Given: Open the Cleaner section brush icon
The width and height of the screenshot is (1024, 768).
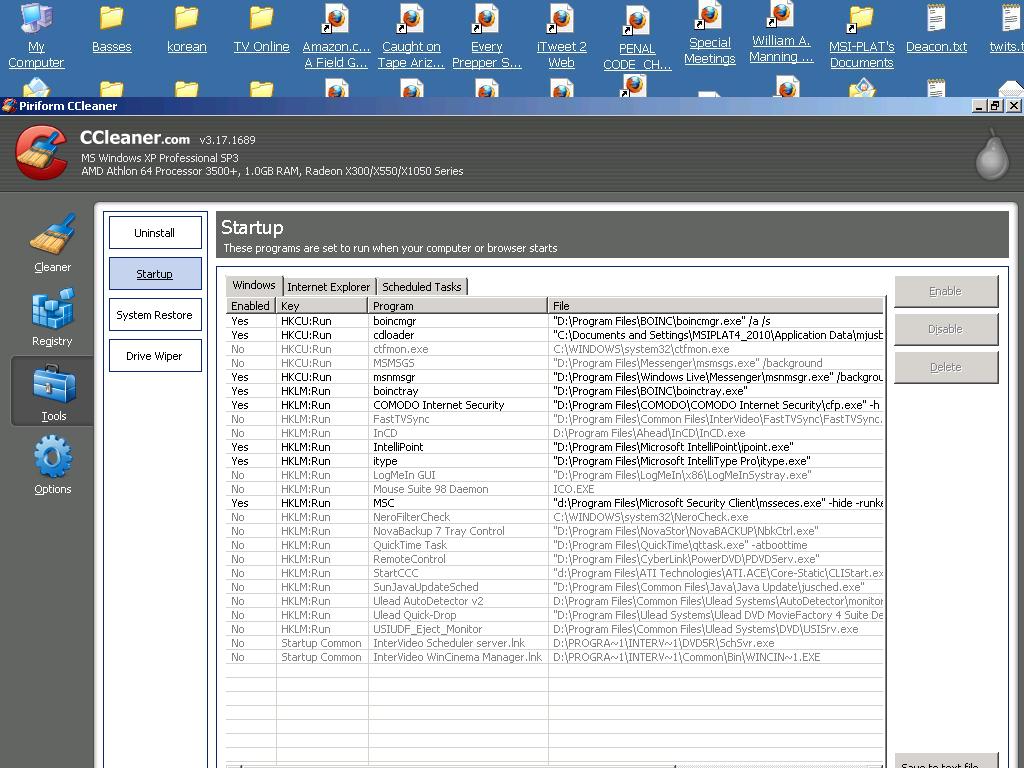Looking at the screenshot, I should [53, 234].
